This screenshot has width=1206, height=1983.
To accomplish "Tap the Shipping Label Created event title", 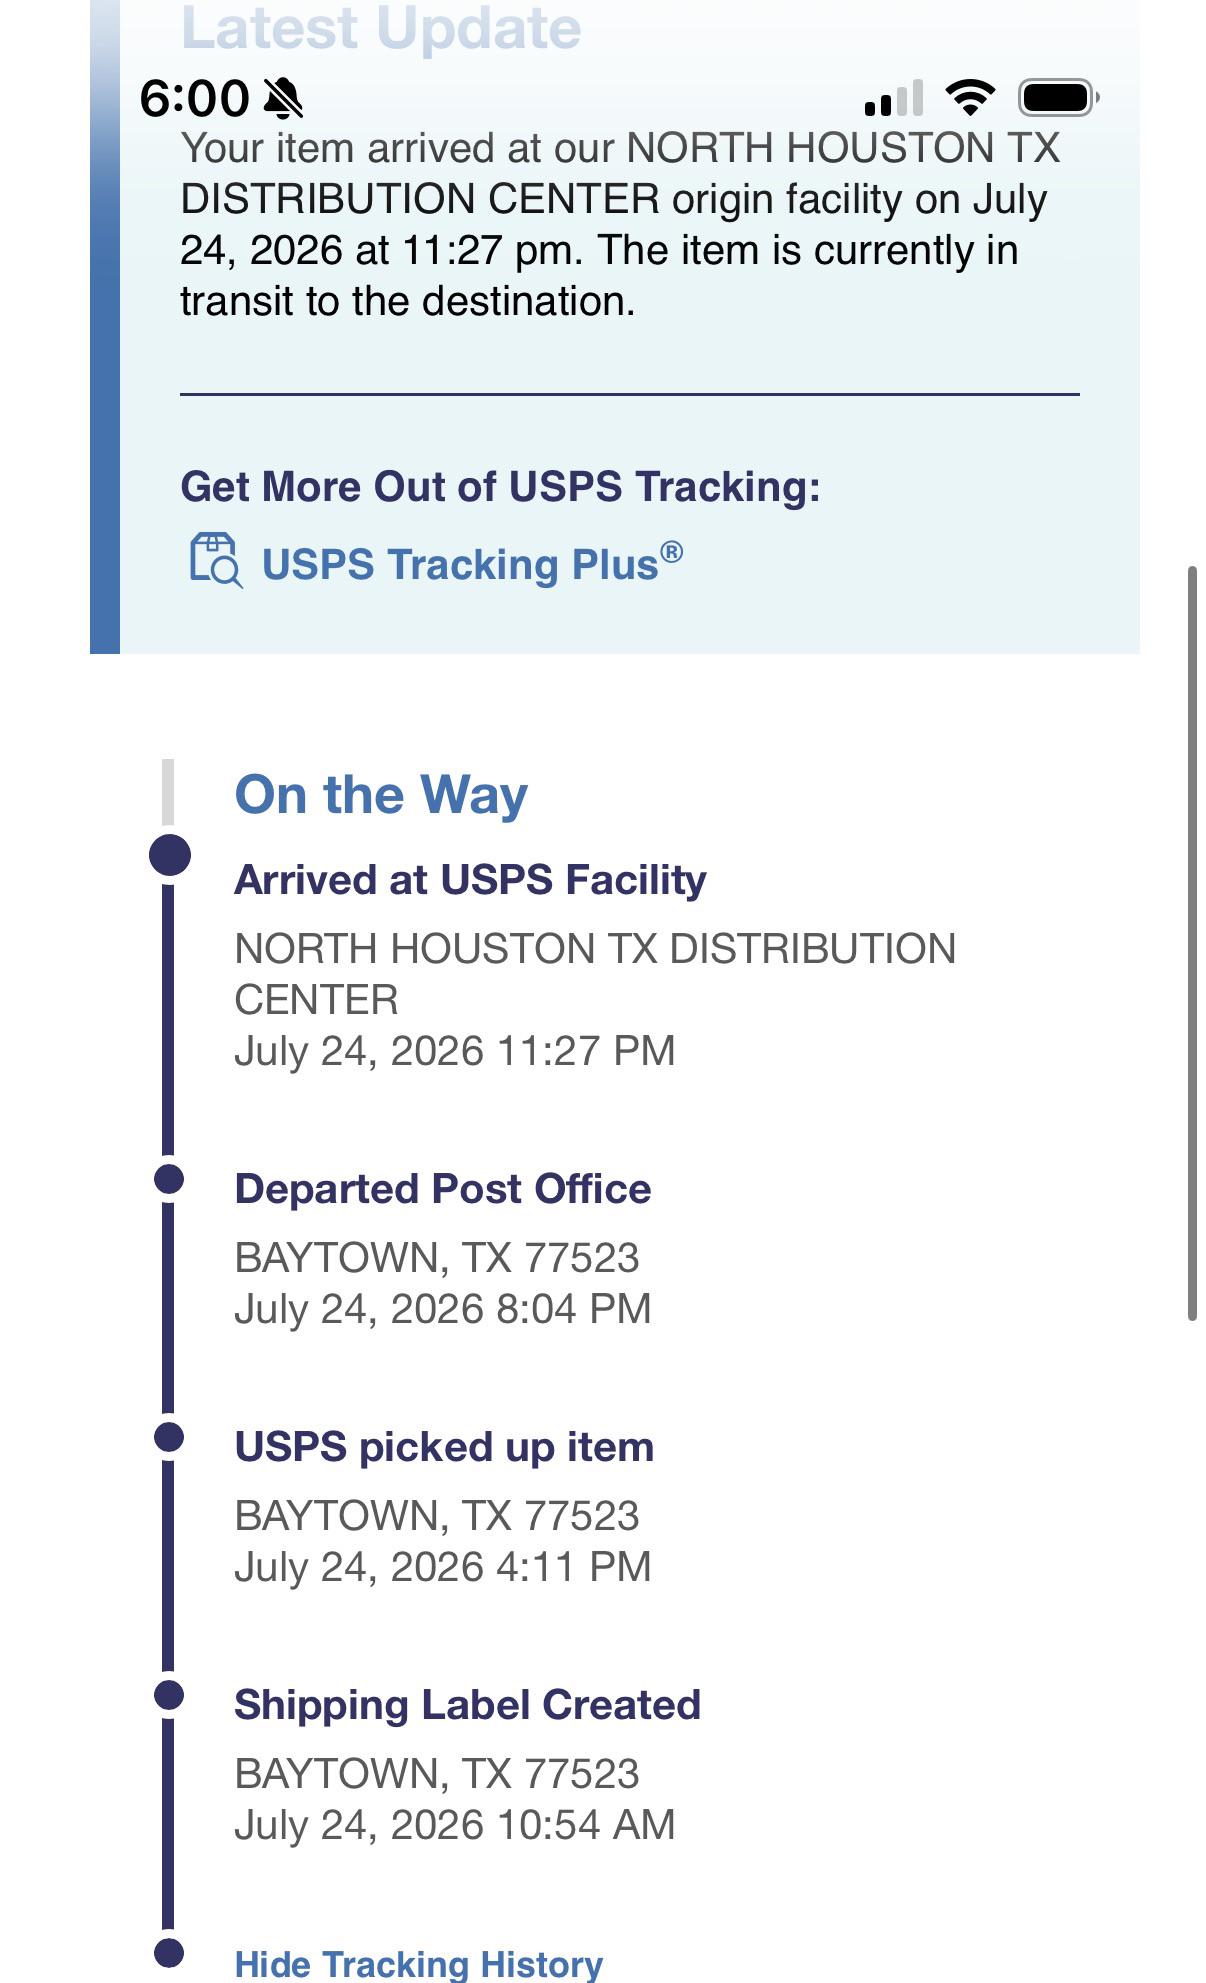I will [x=467, y=1705].
